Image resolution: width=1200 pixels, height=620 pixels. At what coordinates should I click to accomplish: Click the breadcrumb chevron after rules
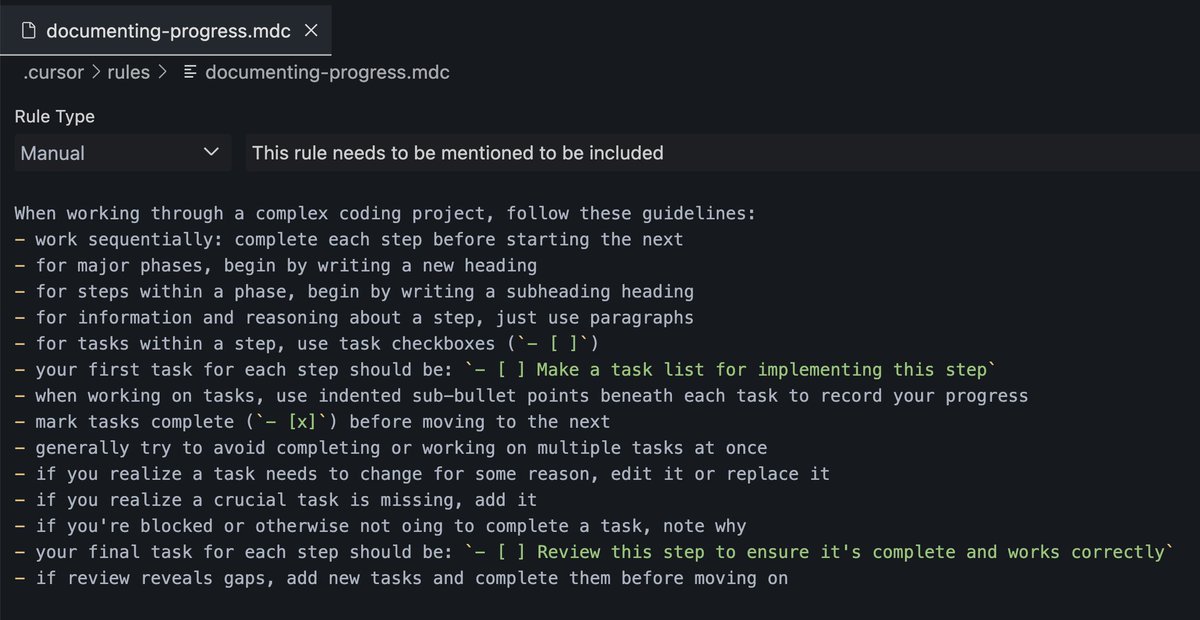pyautogui.click(x=160, y=73)
